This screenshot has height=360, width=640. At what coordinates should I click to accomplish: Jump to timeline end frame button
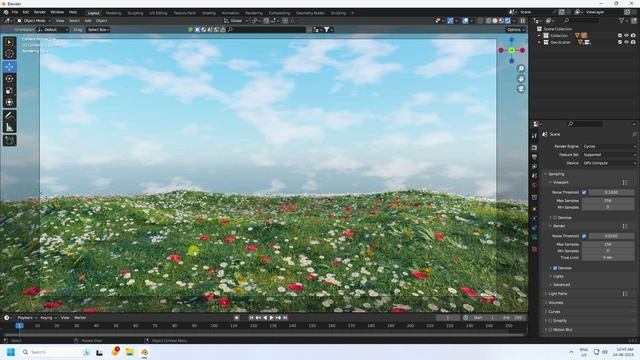pos(285,318)
